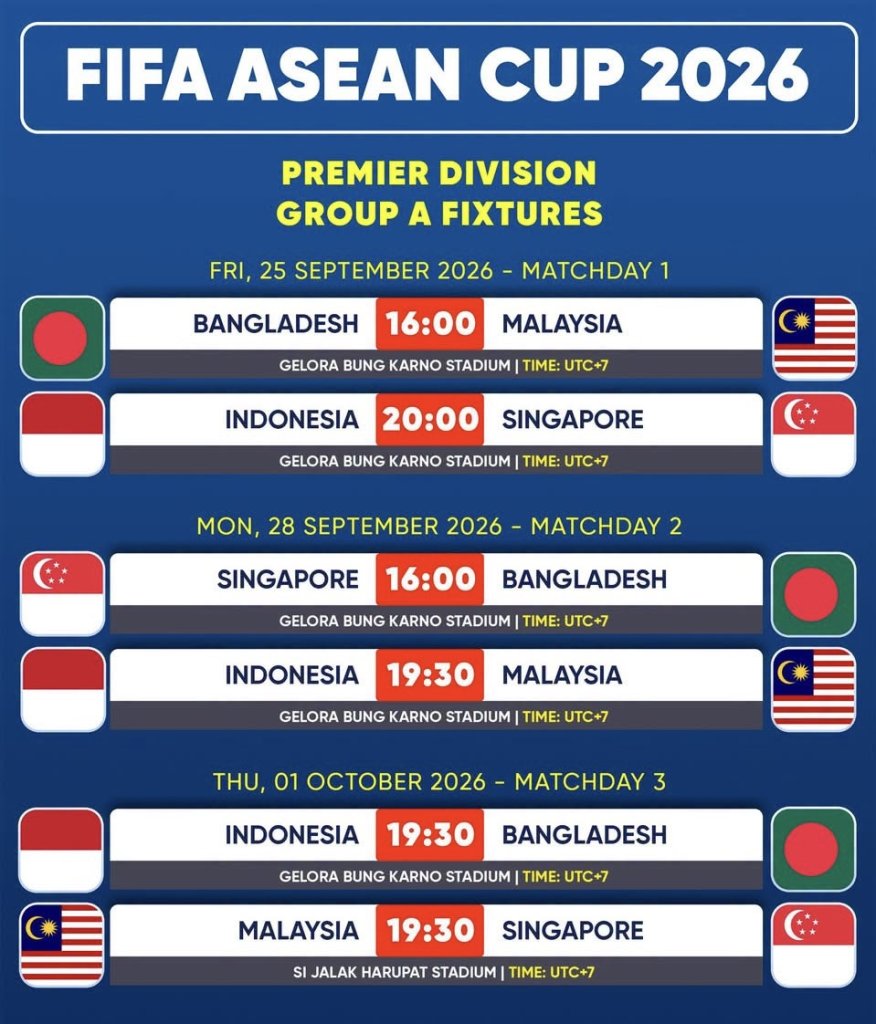This screenshot has width=876, height=1024.
Task: Click Indonesia flag next to Matchday 3 fixture
Action: tap(61, 849)
